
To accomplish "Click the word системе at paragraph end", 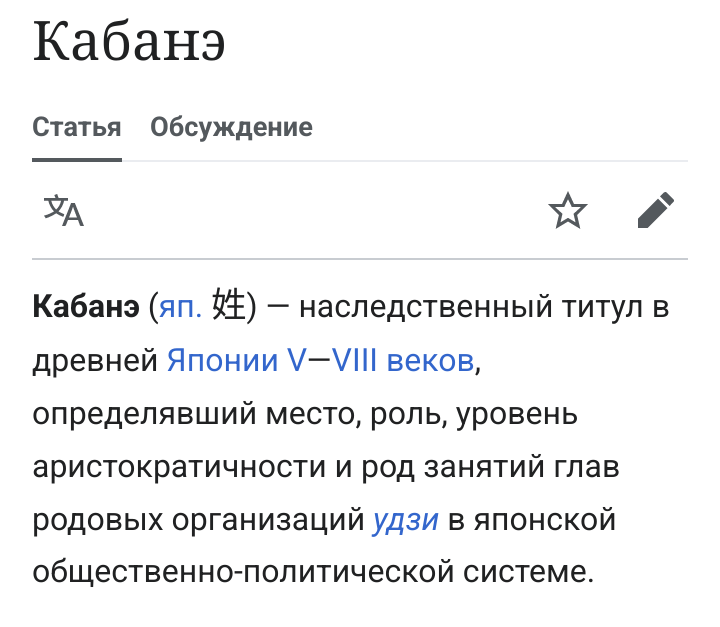I will pos(529,573).
